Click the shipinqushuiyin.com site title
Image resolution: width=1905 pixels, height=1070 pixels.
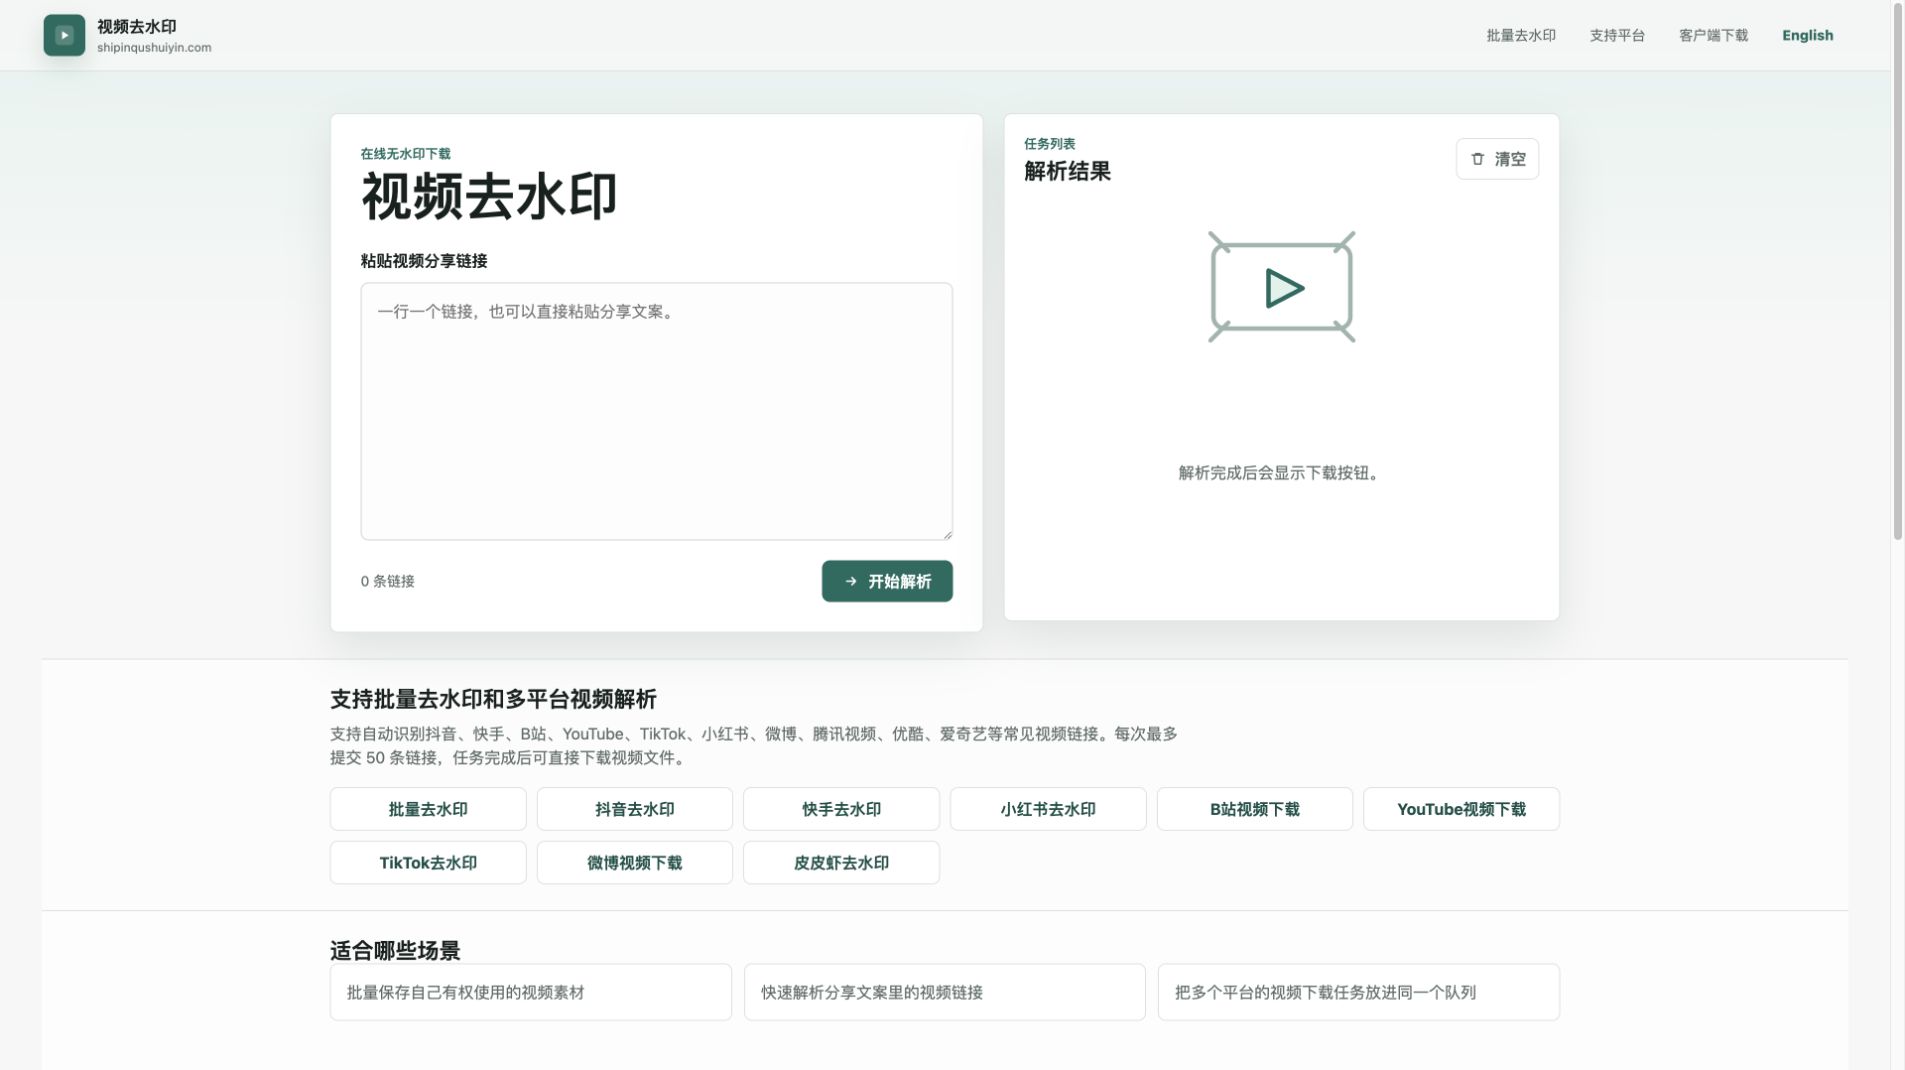(154, 47)
